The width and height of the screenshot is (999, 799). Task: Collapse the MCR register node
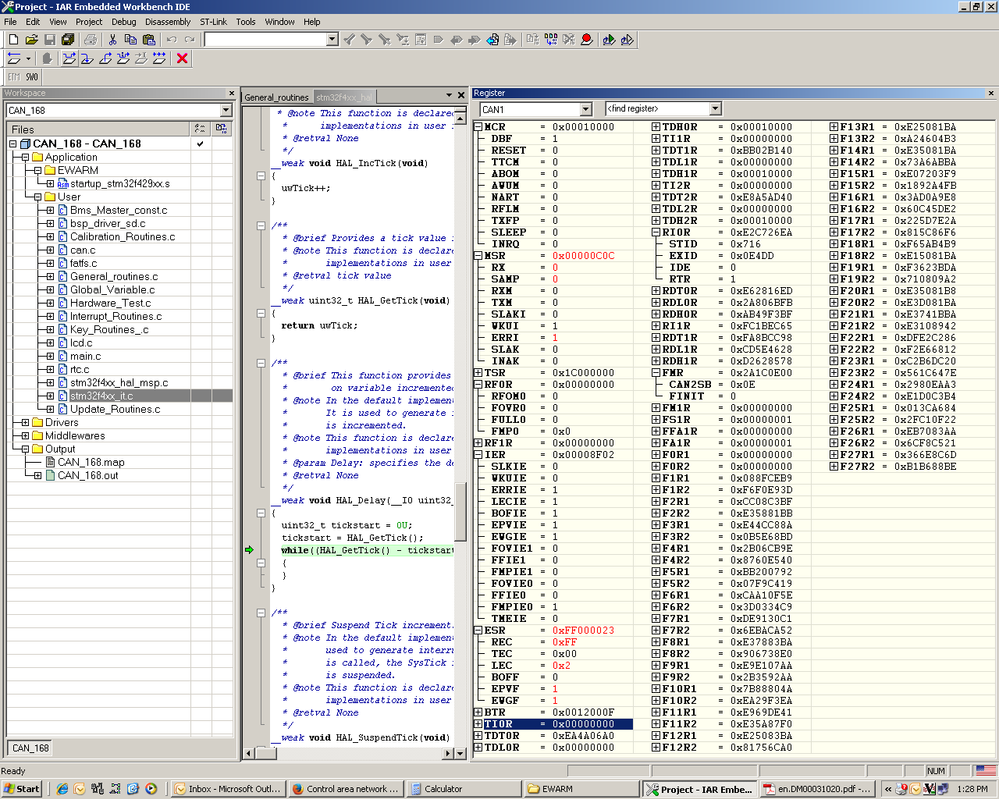478,127
